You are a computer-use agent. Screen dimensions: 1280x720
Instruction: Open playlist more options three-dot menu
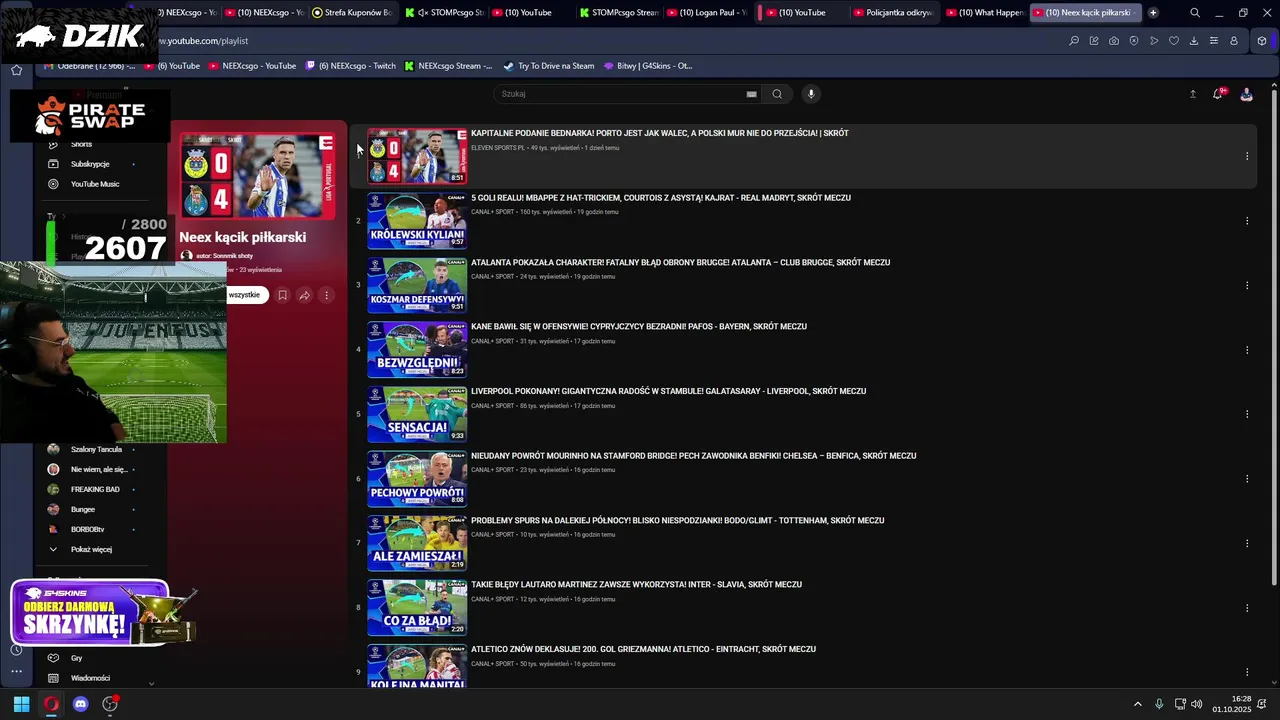(326, 295)
